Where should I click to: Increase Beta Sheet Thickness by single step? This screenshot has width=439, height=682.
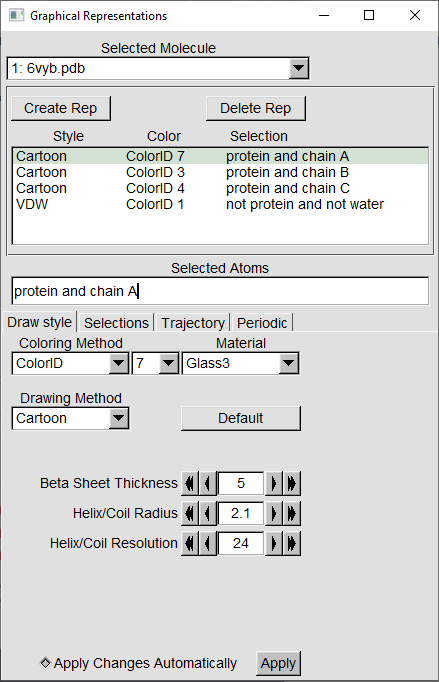(274, 483)
